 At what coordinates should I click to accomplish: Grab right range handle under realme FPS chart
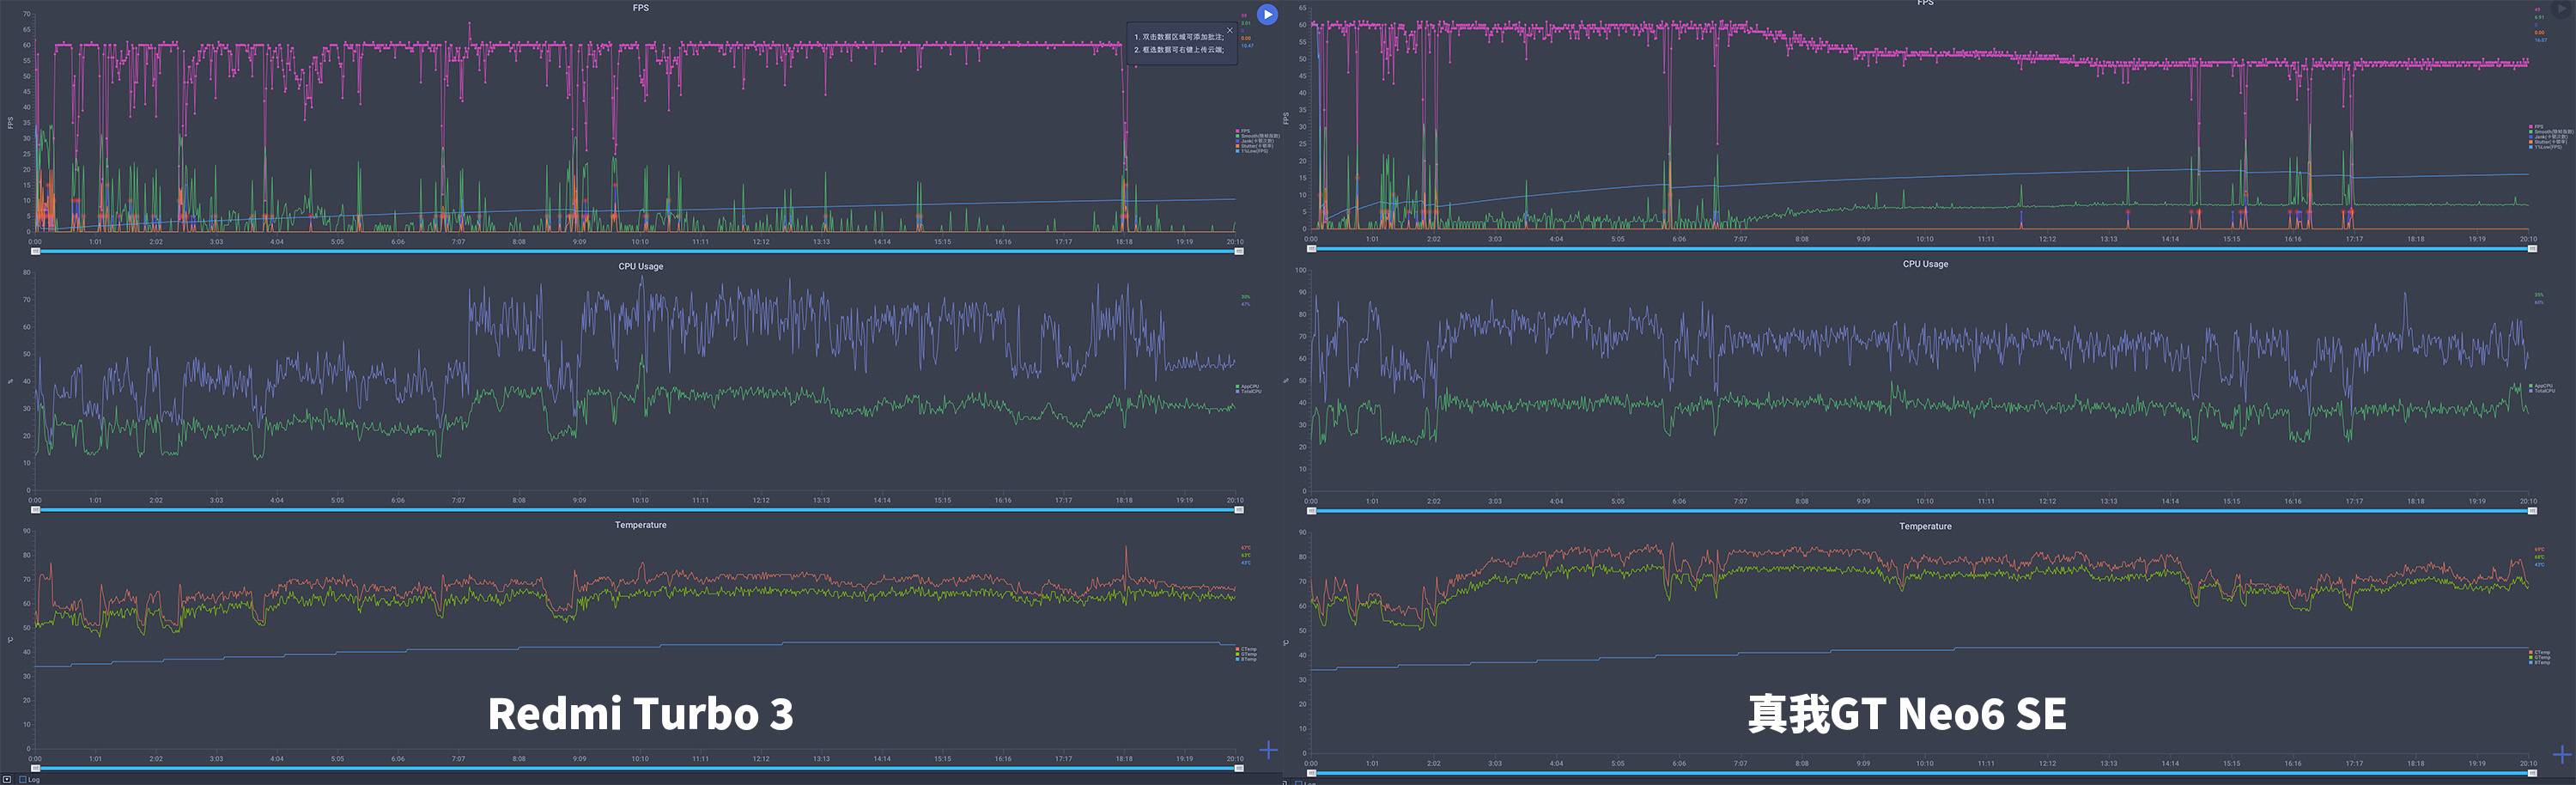click(2533, 249)
